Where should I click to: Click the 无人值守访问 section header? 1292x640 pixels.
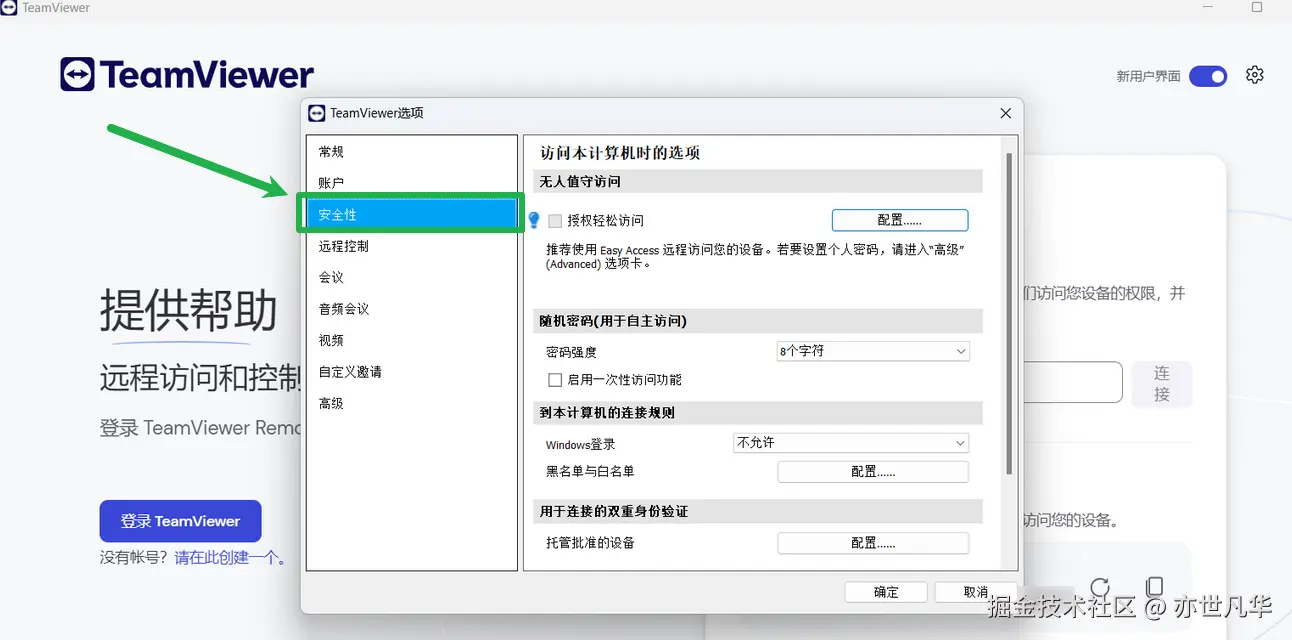pos(760,181)
